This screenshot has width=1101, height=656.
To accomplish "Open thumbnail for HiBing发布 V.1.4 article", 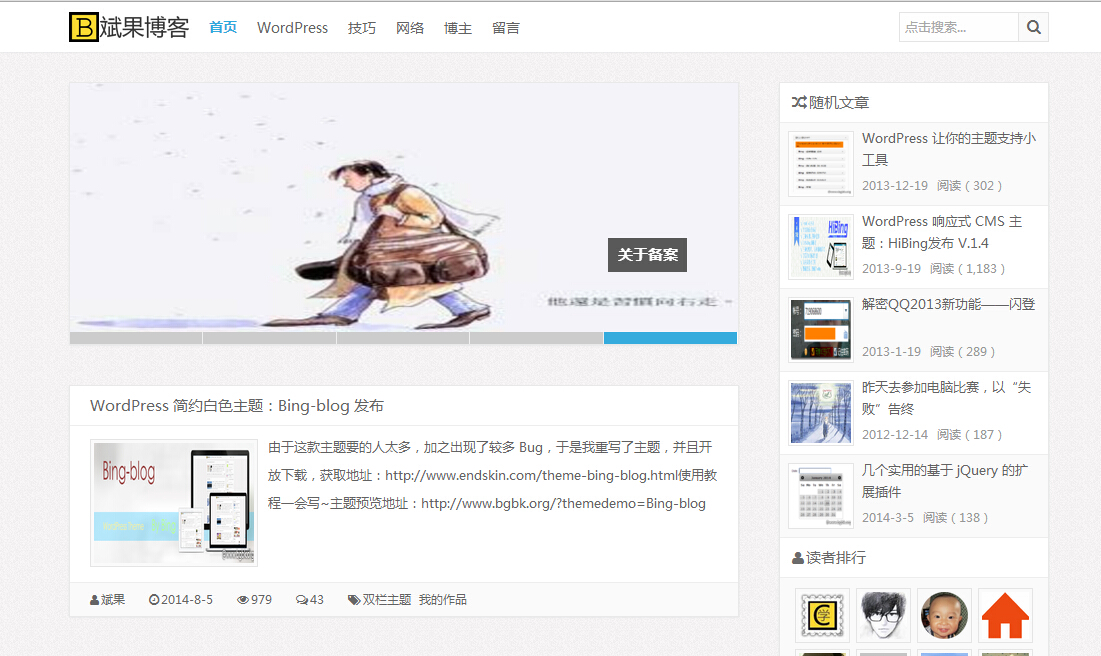I will (821, 247).
